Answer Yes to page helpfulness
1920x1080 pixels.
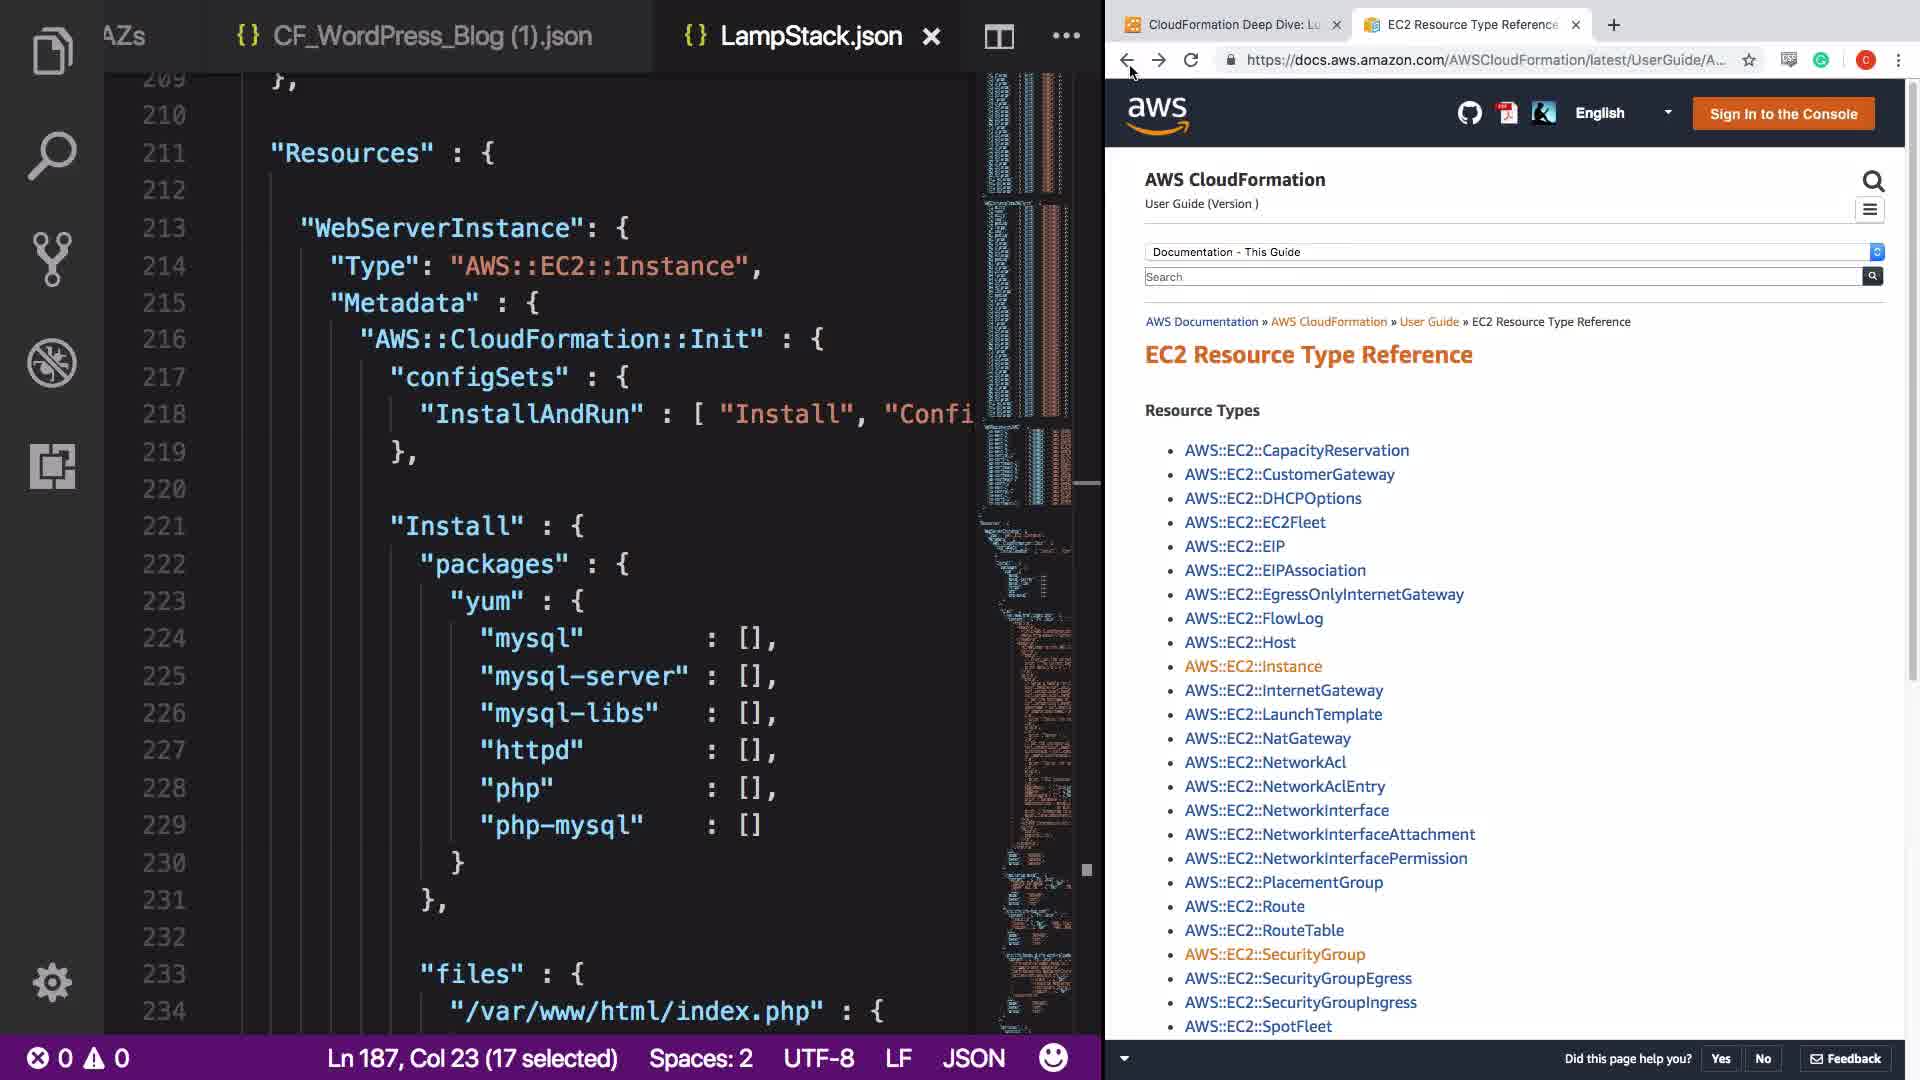tap(1720, 1059)
